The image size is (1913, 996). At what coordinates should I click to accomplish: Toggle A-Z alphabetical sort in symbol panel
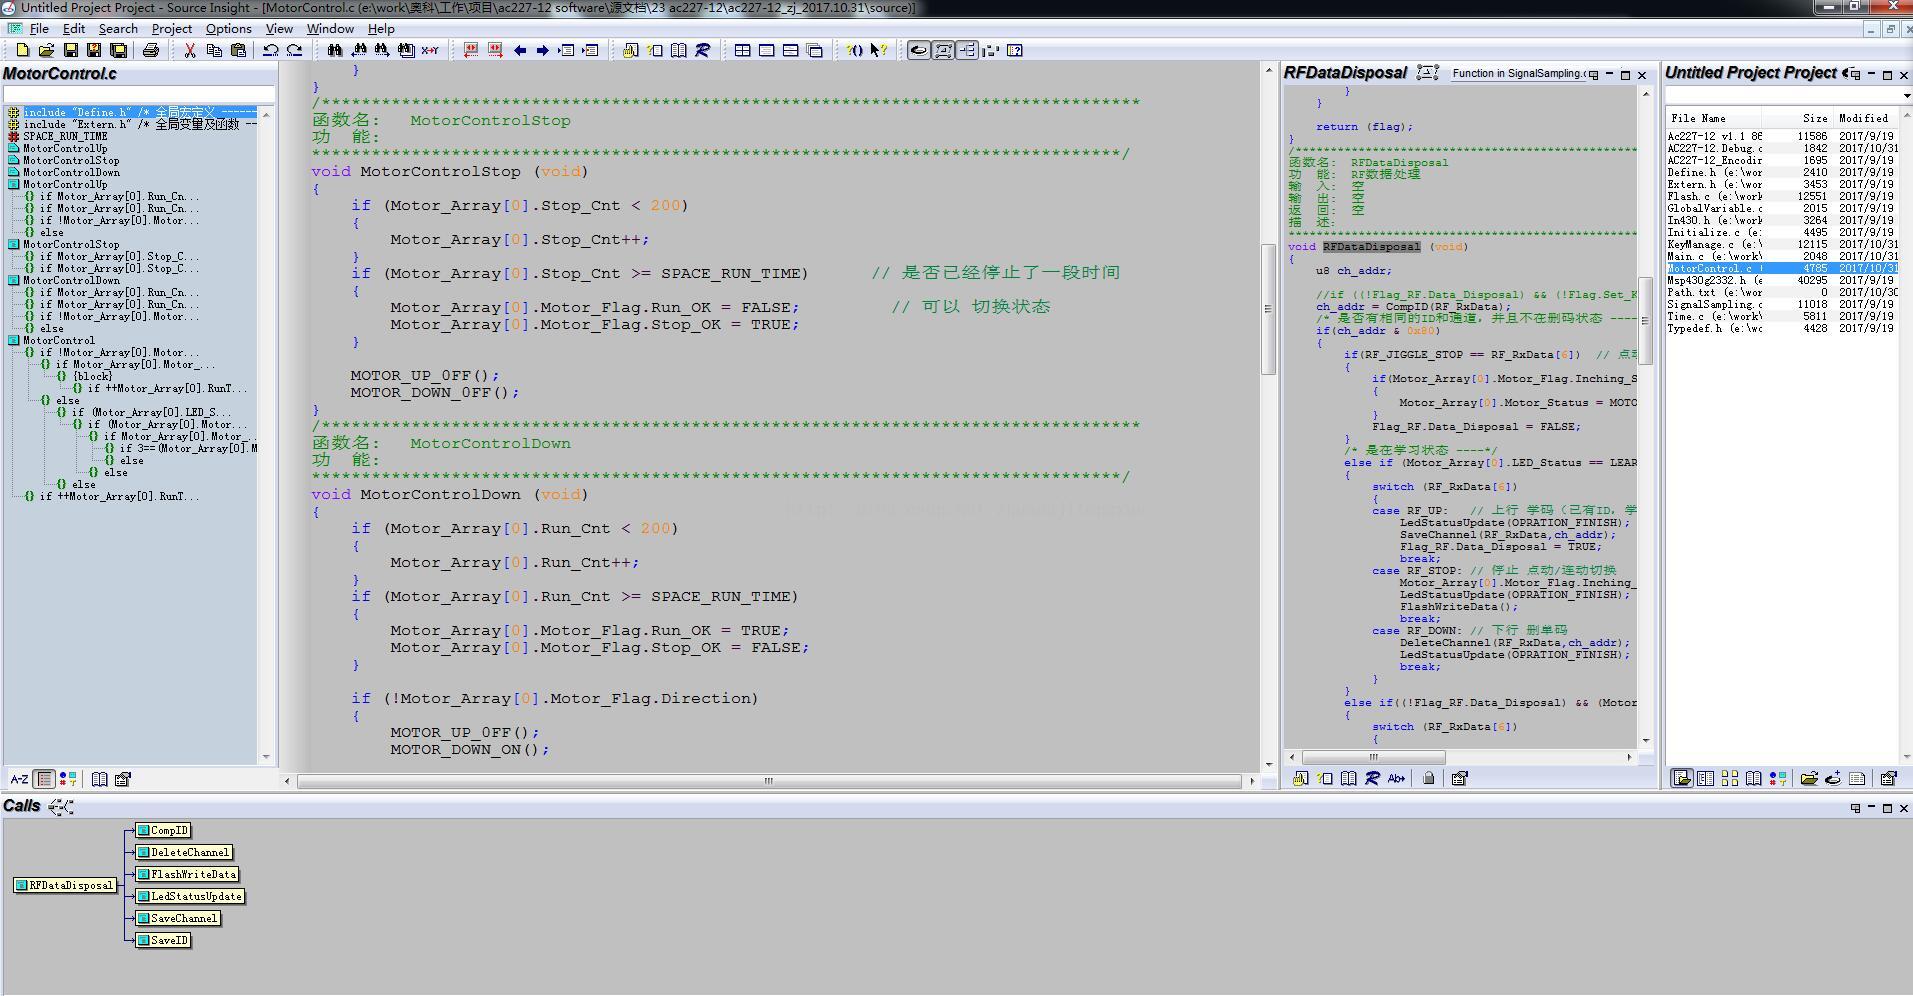(19, 779)
